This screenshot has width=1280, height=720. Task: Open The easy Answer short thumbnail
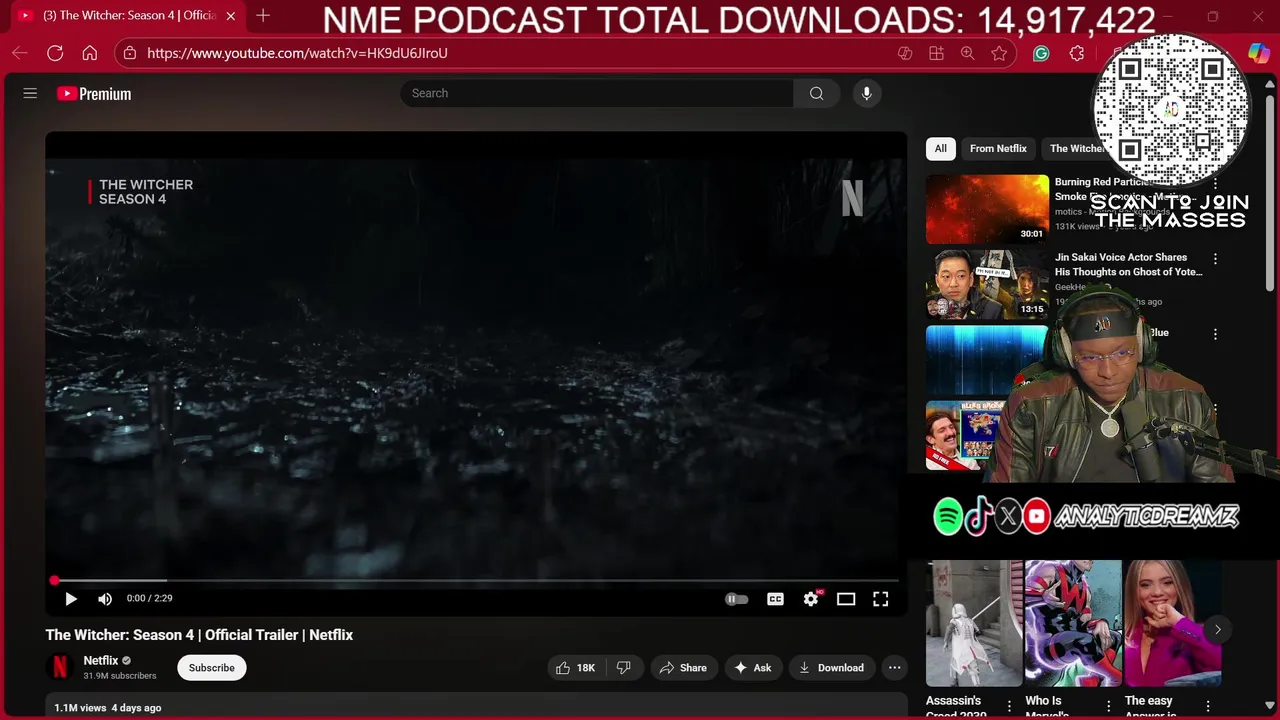click(1173, 623)
